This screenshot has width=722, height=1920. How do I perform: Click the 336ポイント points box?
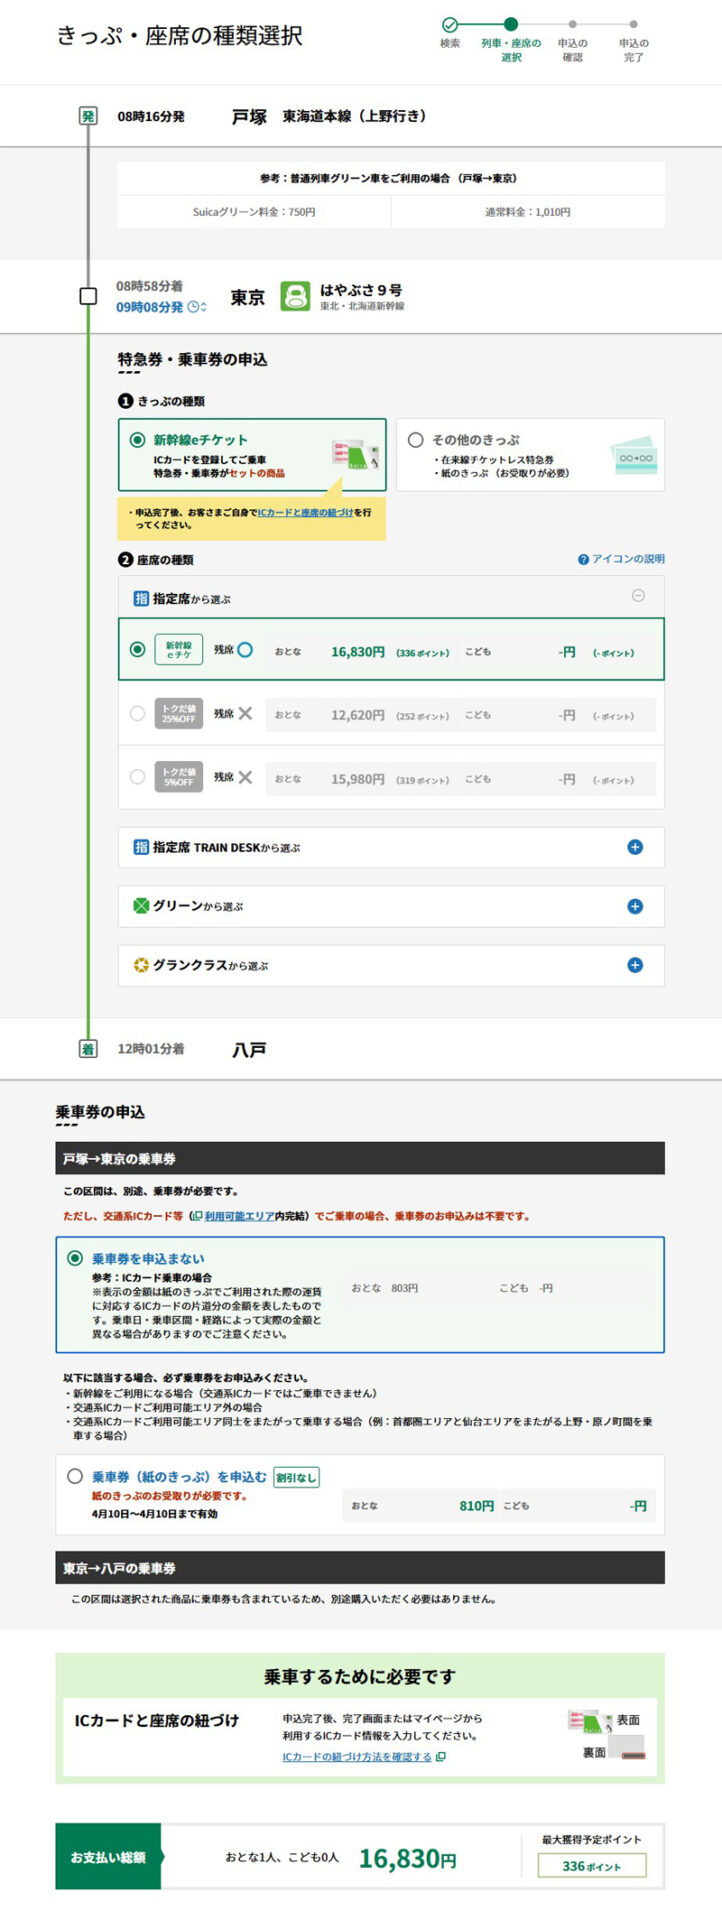[x=591, y=1866]
